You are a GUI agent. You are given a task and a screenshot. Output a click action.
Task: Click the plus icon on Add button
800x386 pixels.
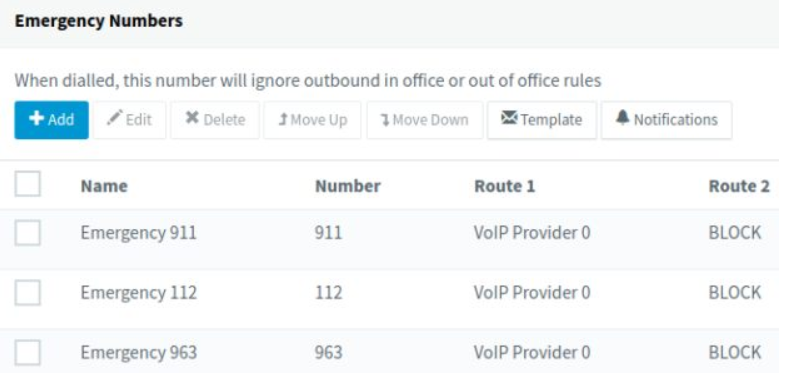(x=37, y=118)
